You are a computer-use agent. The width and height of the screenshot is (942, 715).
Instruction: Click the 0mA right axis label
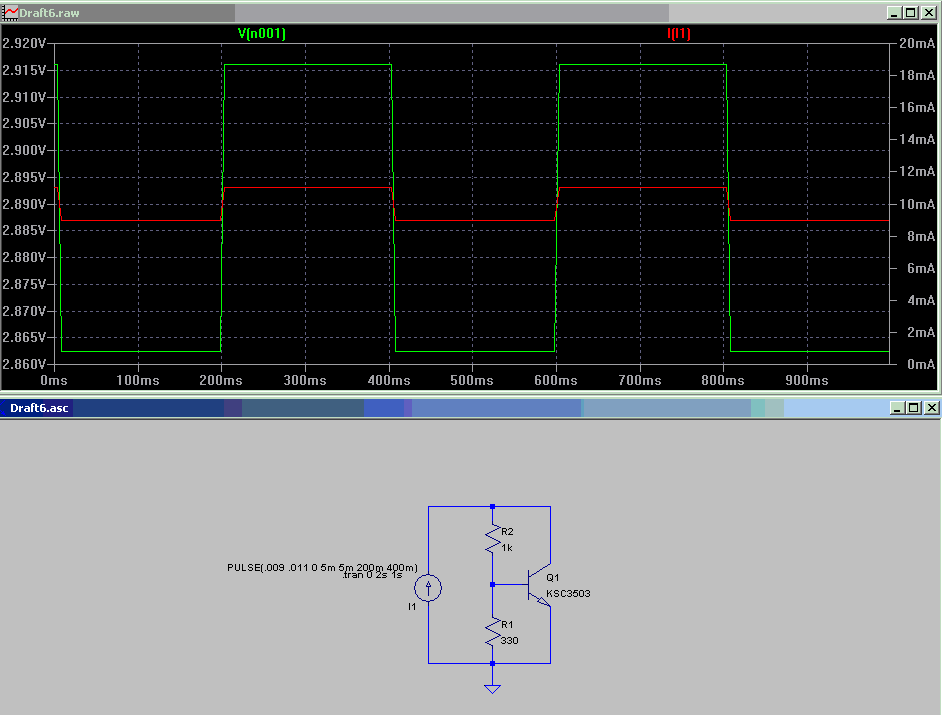coord(921,364)
